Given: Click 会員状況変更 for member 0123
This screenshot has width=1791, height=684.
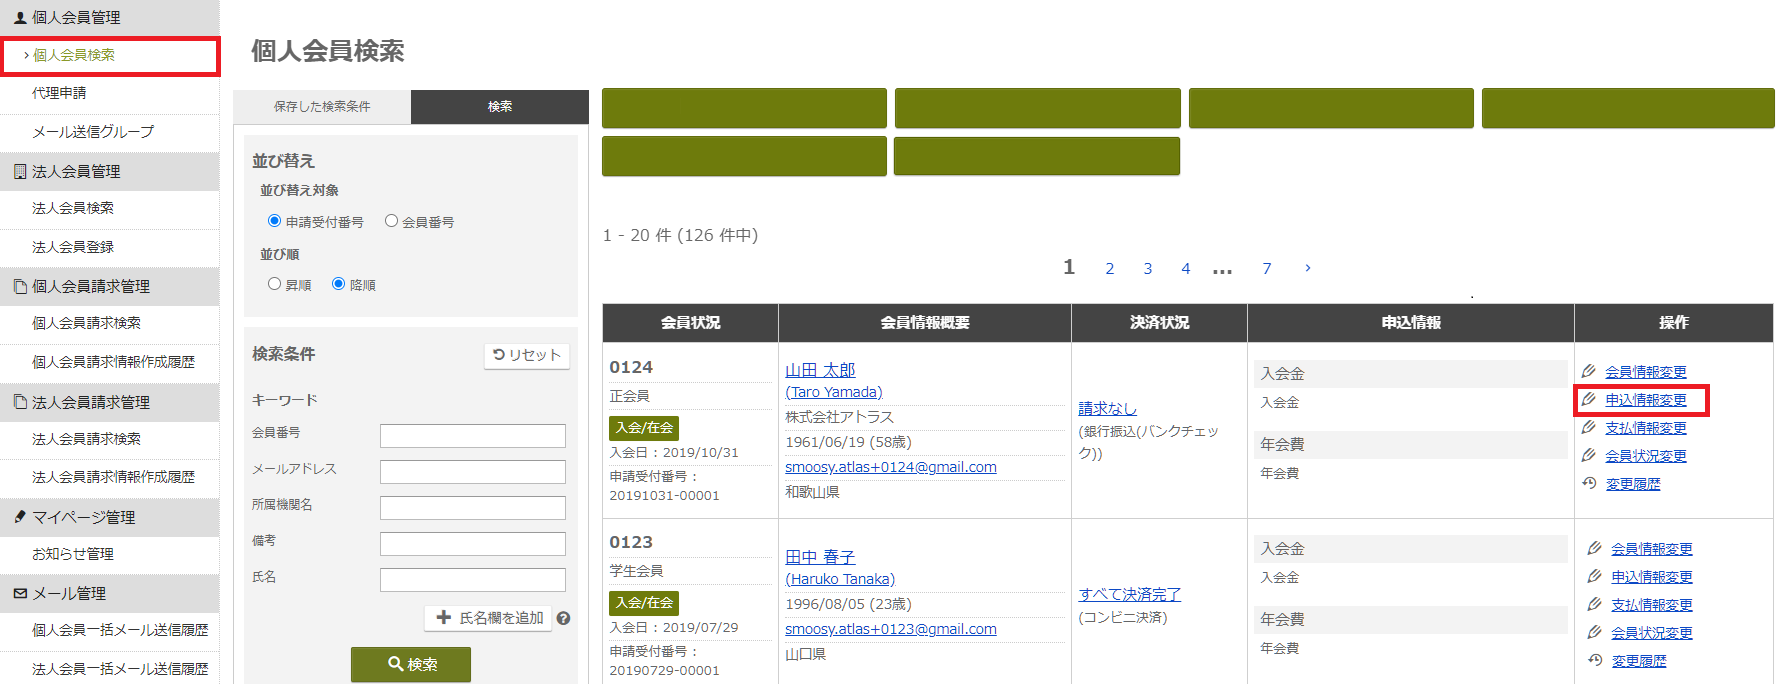Looking at the screenshot, I should tap(1652, 633).
